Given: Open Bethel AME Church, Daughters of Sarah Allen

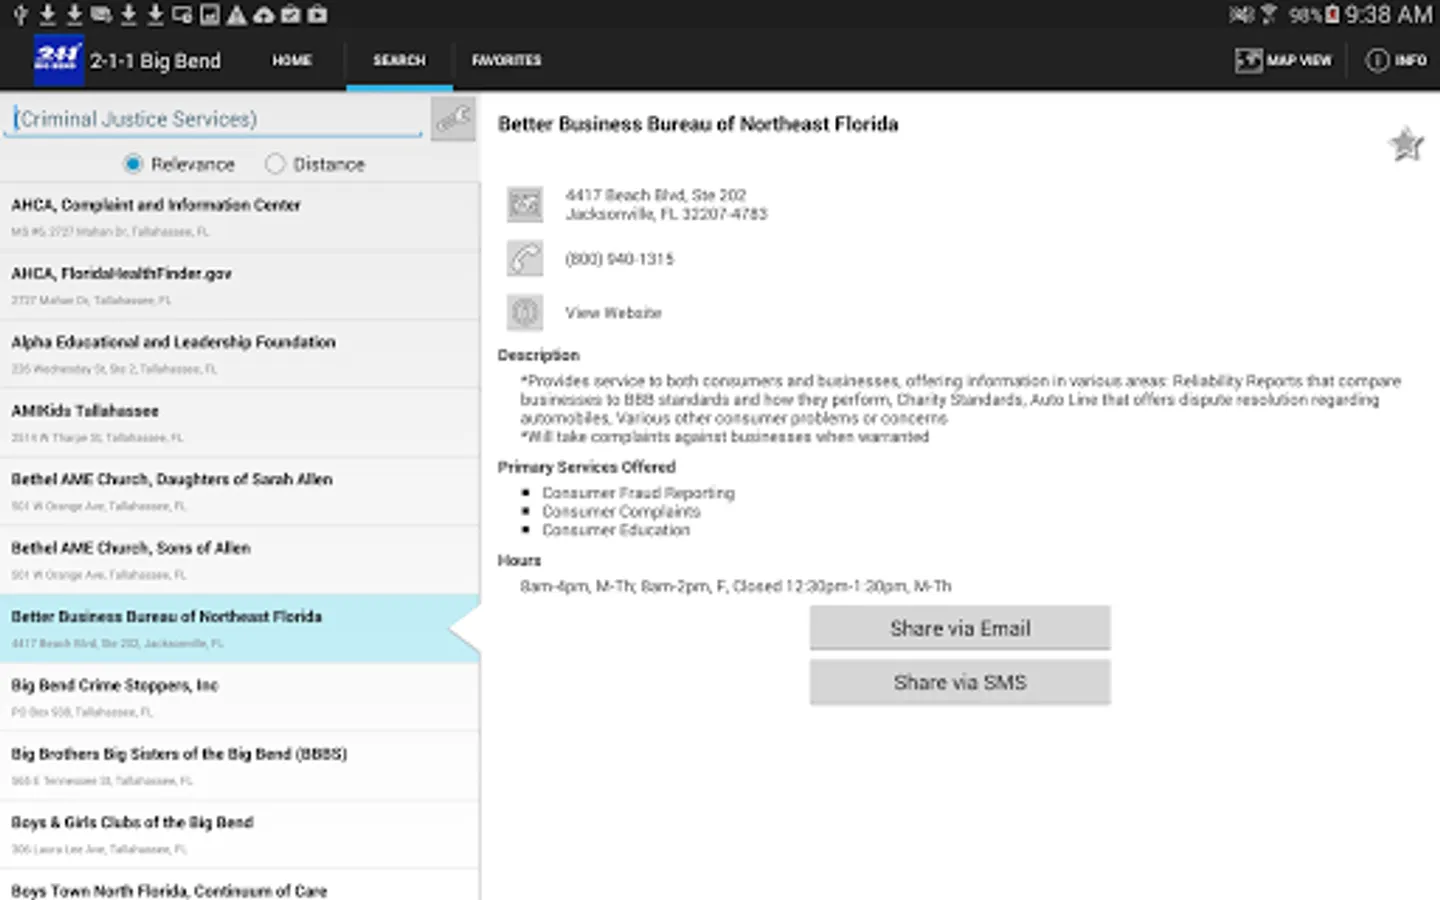Looking at the screenshot, I should click(x=240, y=492).
